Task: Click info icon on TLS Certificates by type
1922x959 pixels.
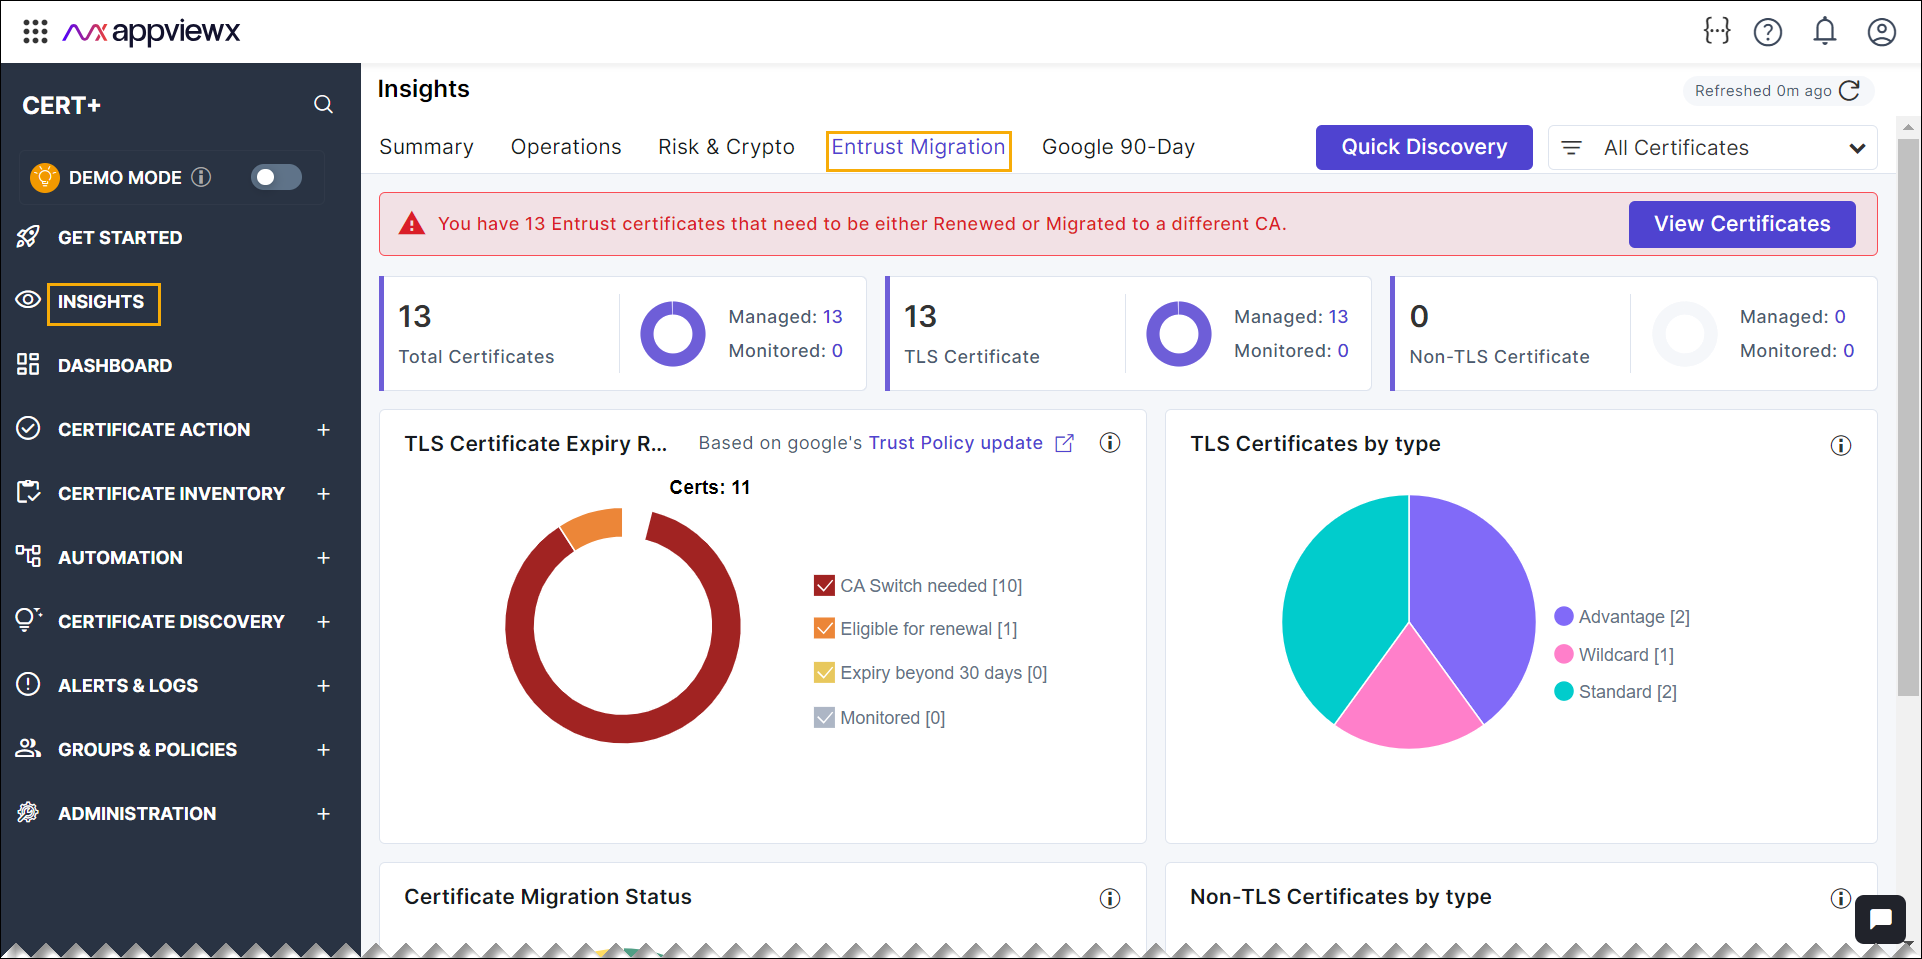Action: pyautogui.click(x=1841, y=446)
